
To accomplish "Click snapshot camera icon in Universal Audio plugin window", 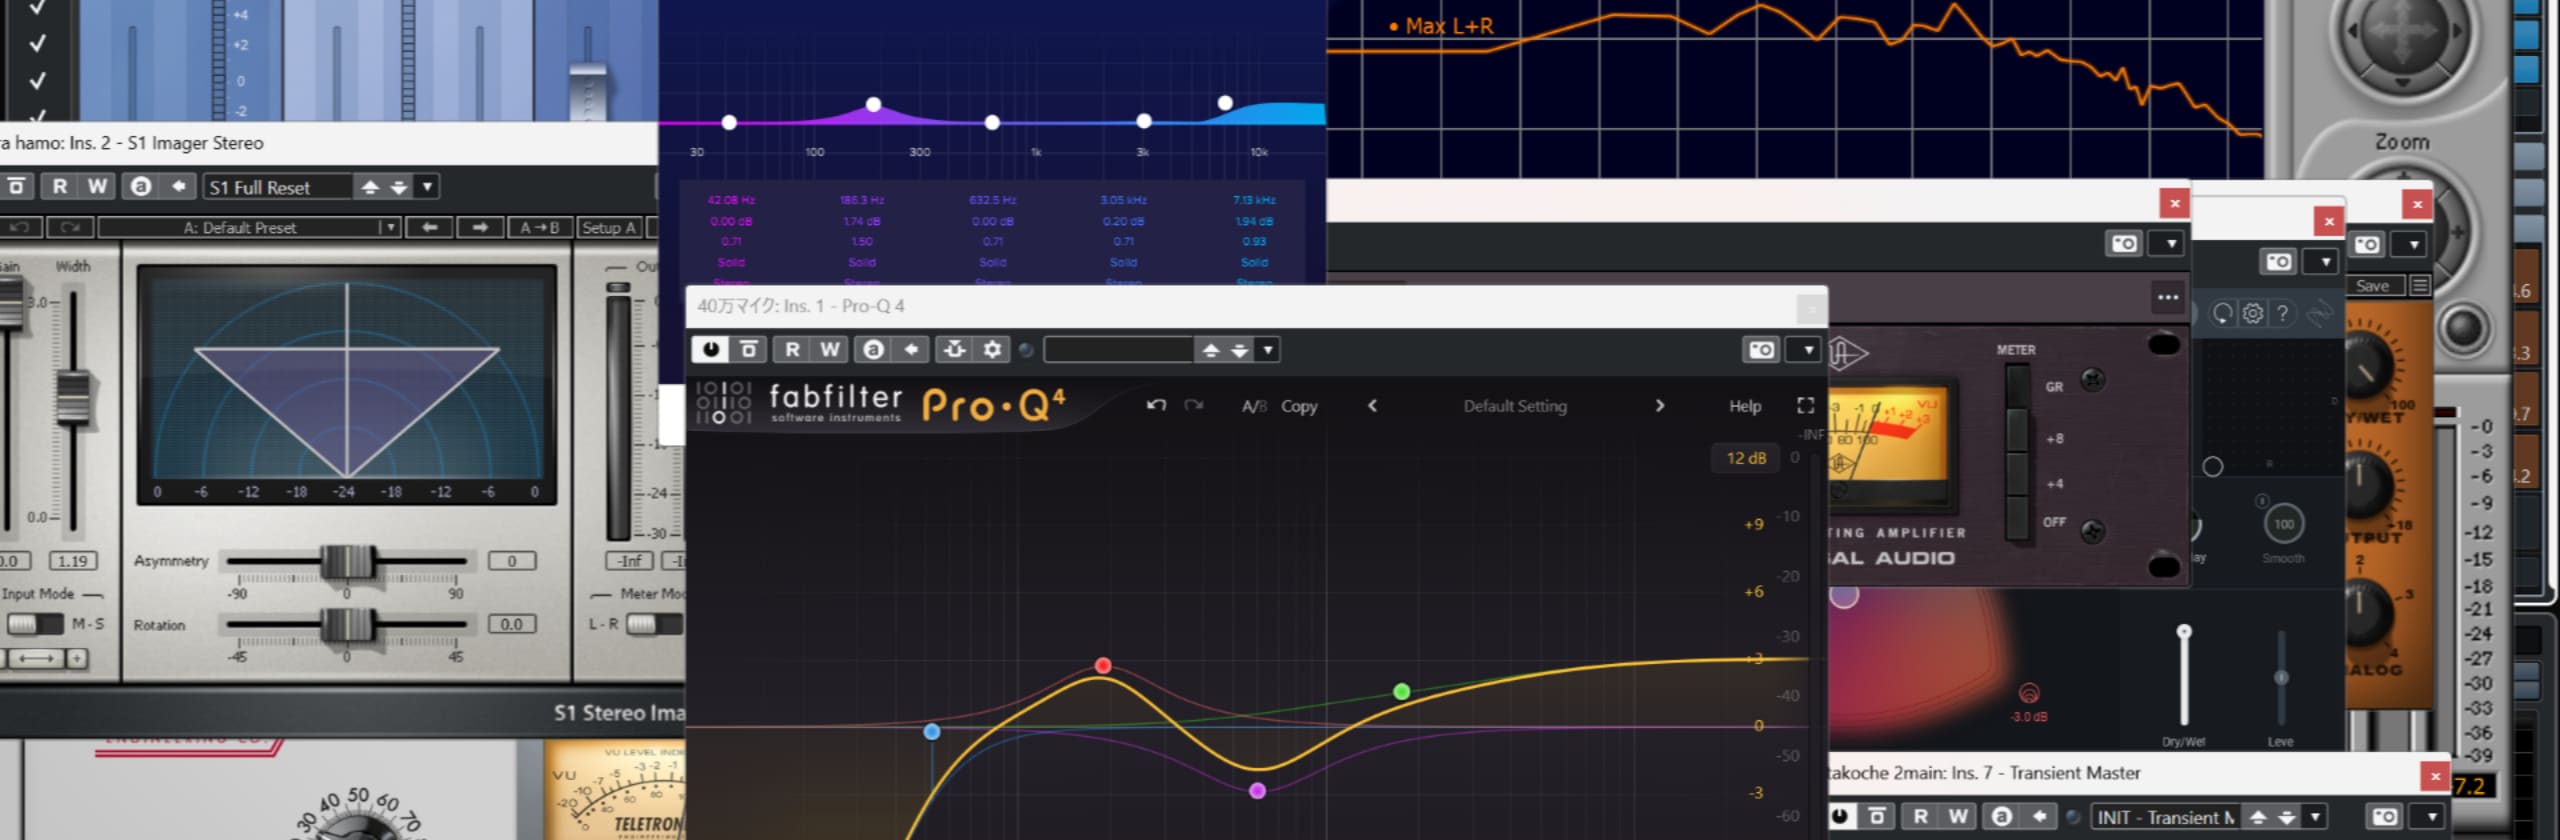I will pos(2124,243).
